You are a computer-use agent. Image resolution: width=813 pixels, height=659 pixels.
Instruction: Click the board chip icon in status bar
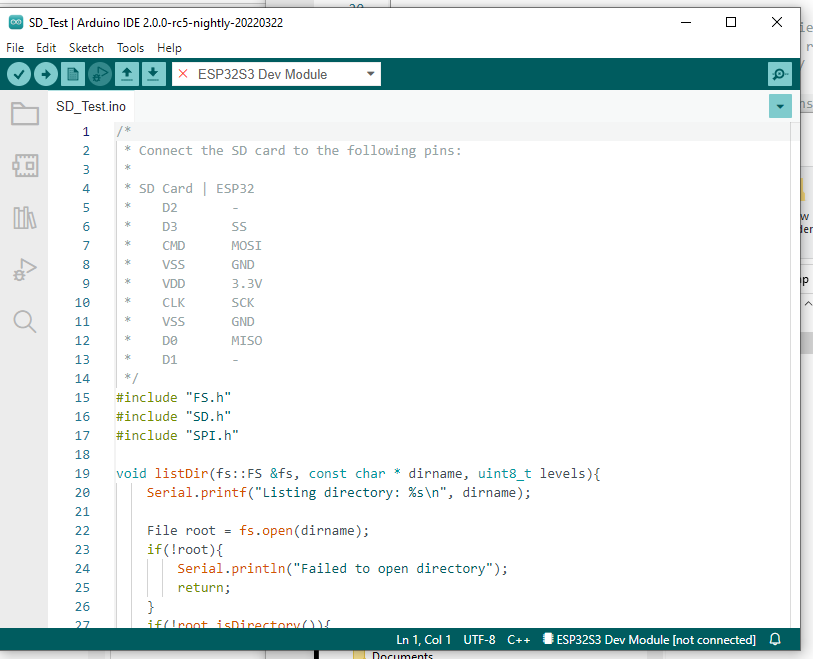click(x=548, y=639)
